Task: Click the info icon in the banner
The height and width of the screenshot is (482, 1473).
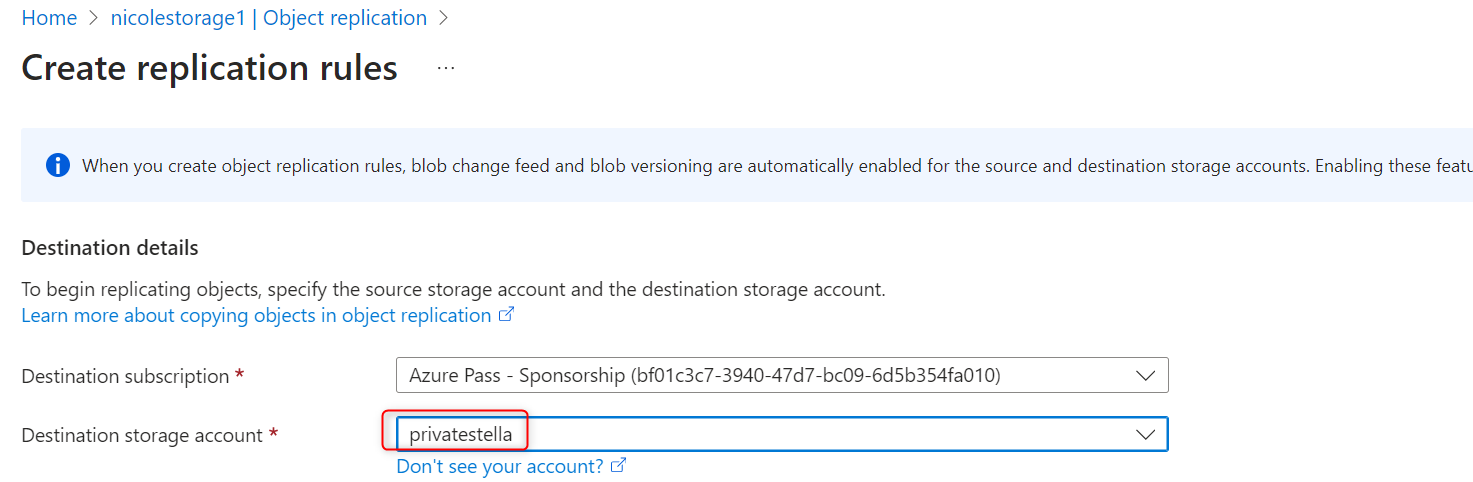Action: 58,165
